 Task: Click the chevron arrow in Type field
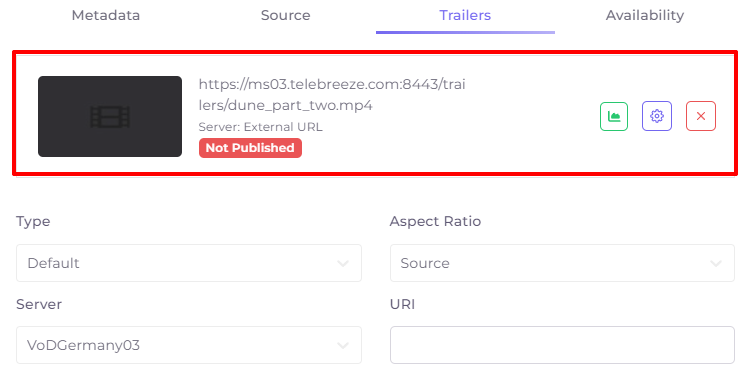(x=343, y=264)
